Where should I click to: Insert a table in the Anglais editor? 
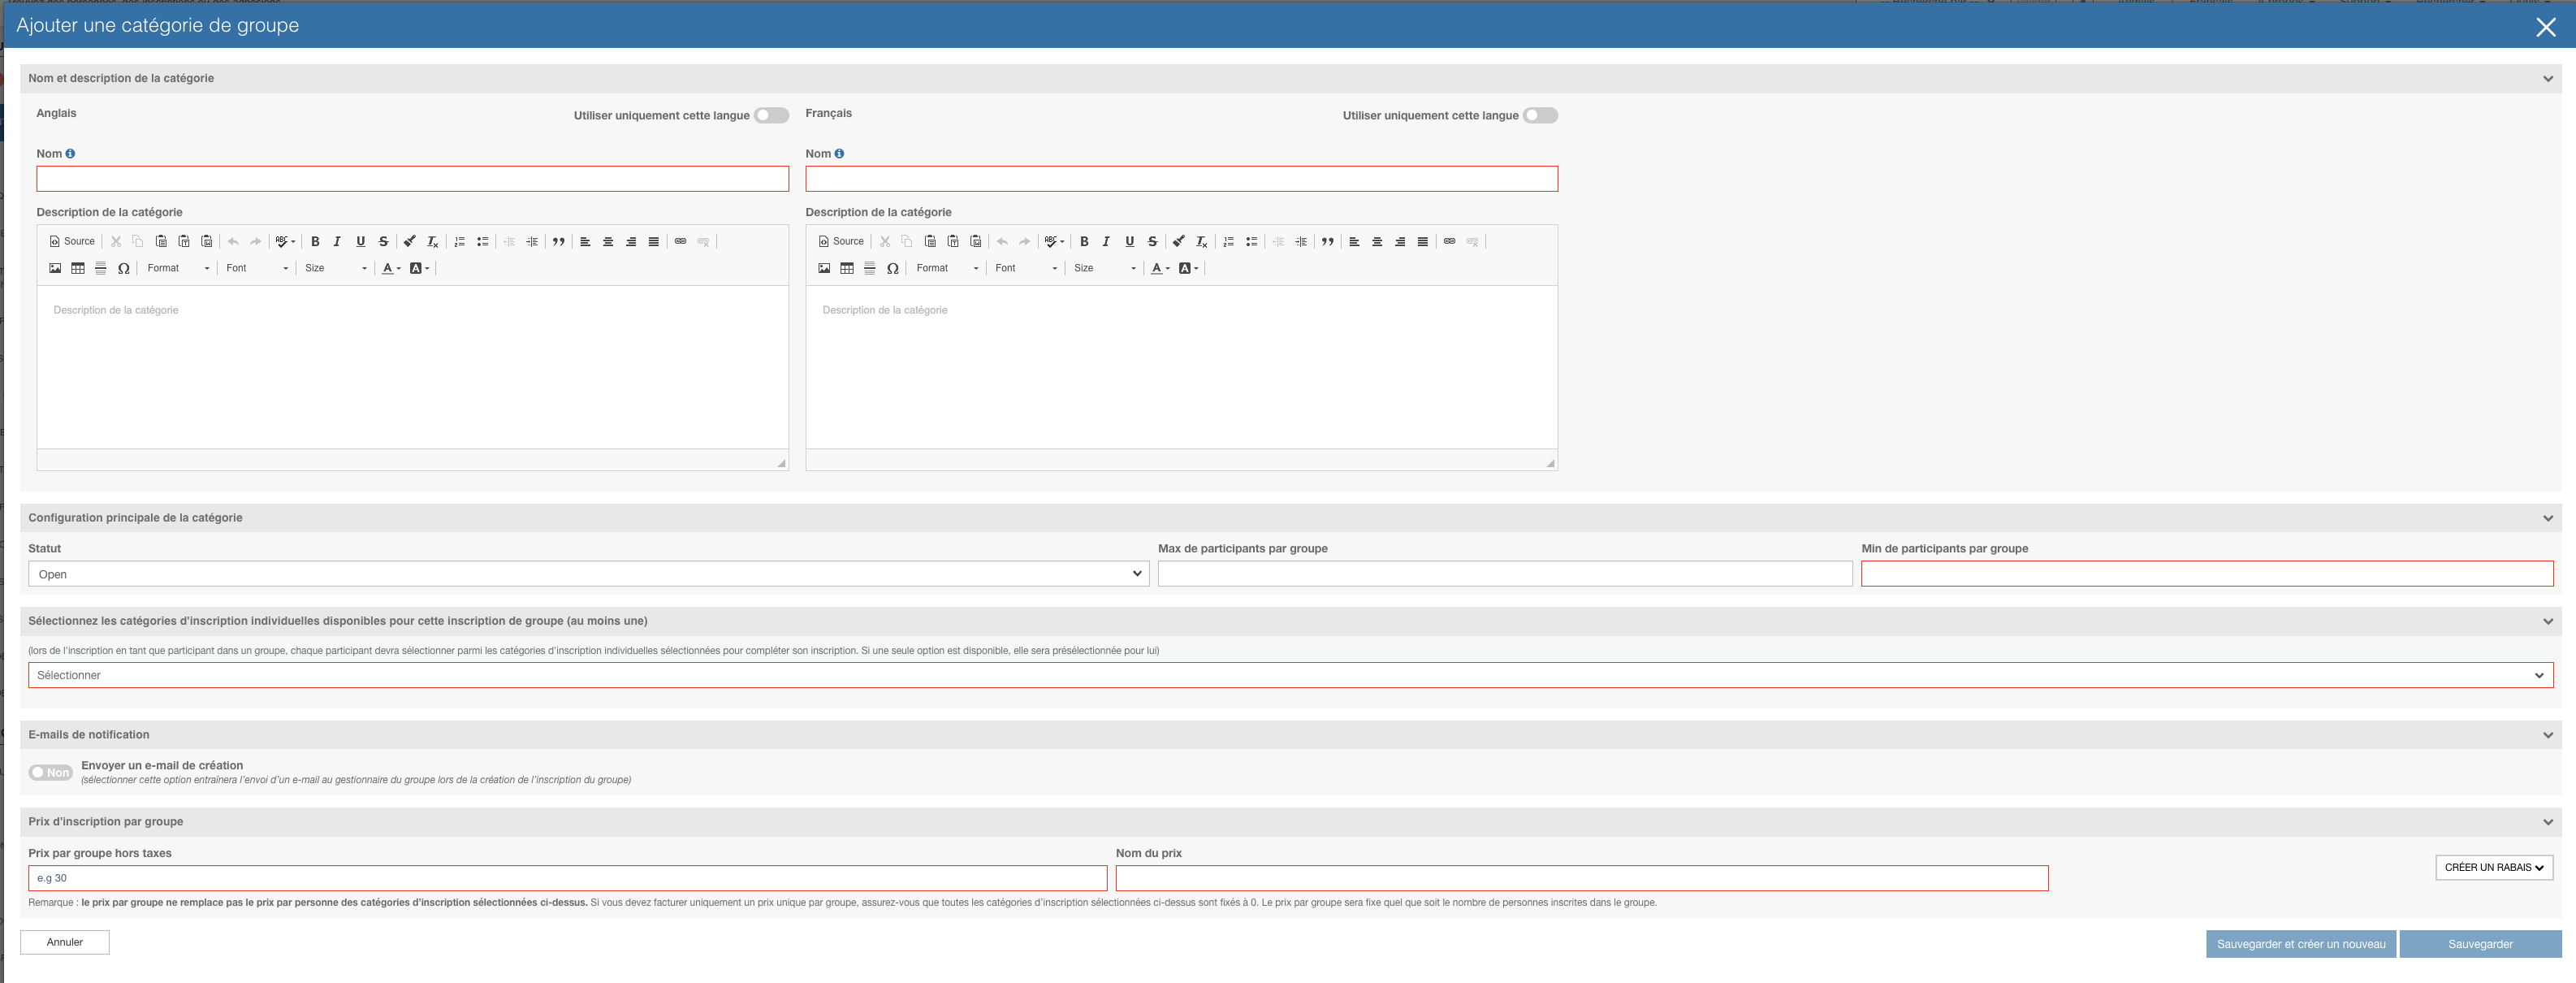pos(78,268)
